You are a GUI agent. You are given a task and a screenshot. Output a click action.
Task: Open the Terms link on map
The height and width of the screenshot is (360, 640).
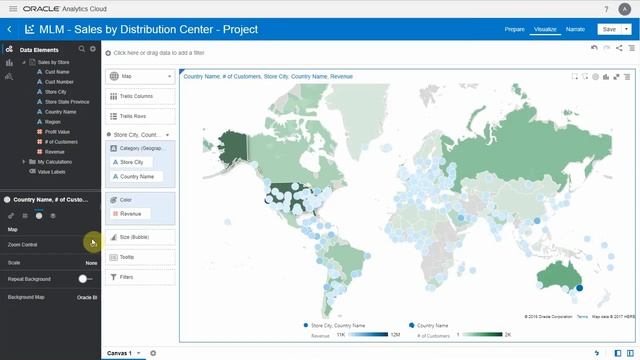(x=582, y=317)
